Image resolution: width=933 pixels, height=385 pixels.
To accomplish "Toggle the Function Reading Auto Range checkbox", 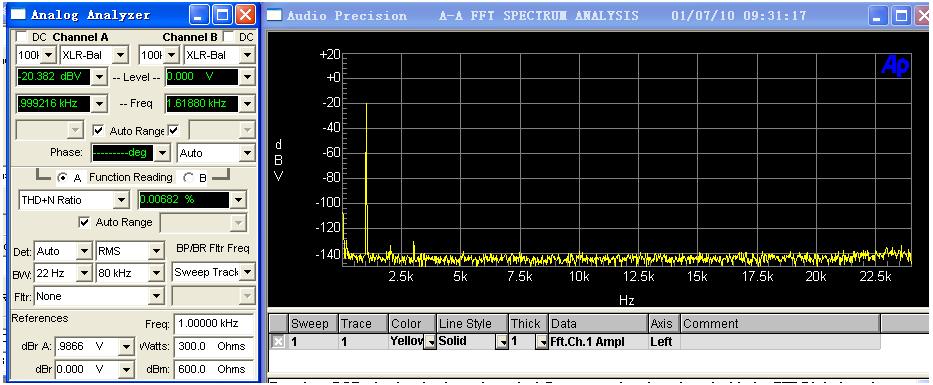I will pos(84,222).
